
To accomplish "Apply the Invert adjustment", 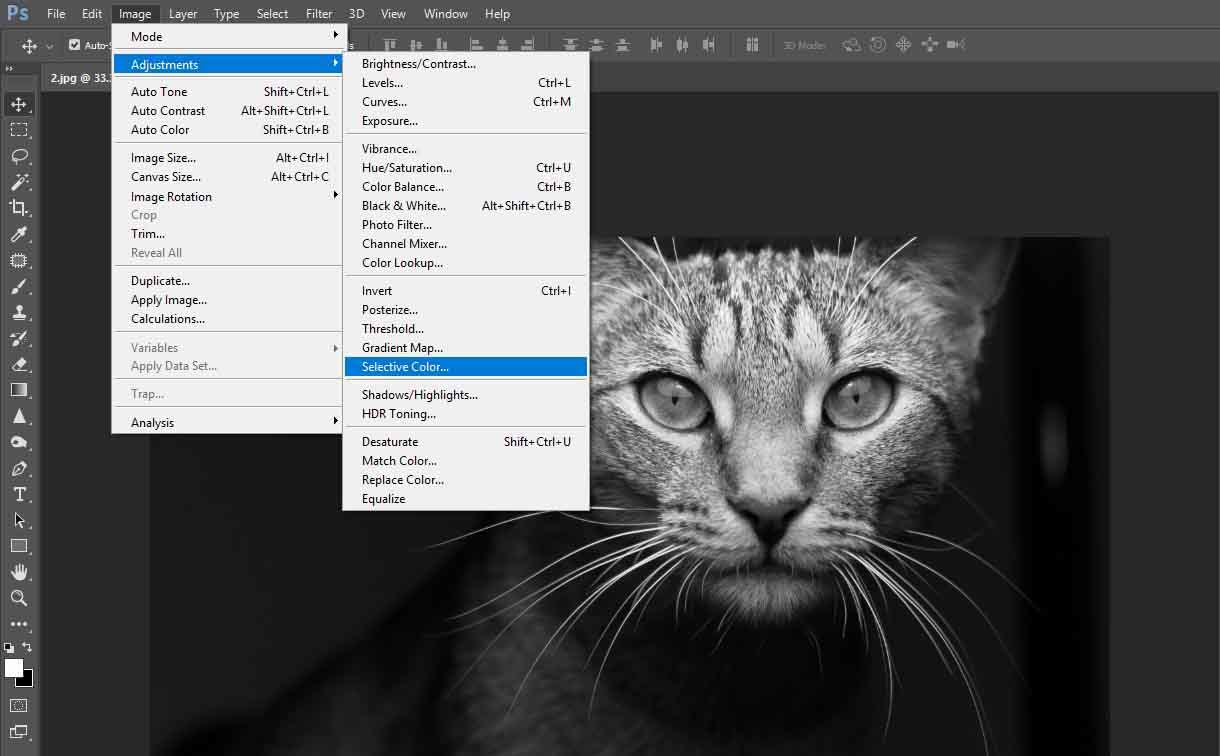I will click(466, 291).
